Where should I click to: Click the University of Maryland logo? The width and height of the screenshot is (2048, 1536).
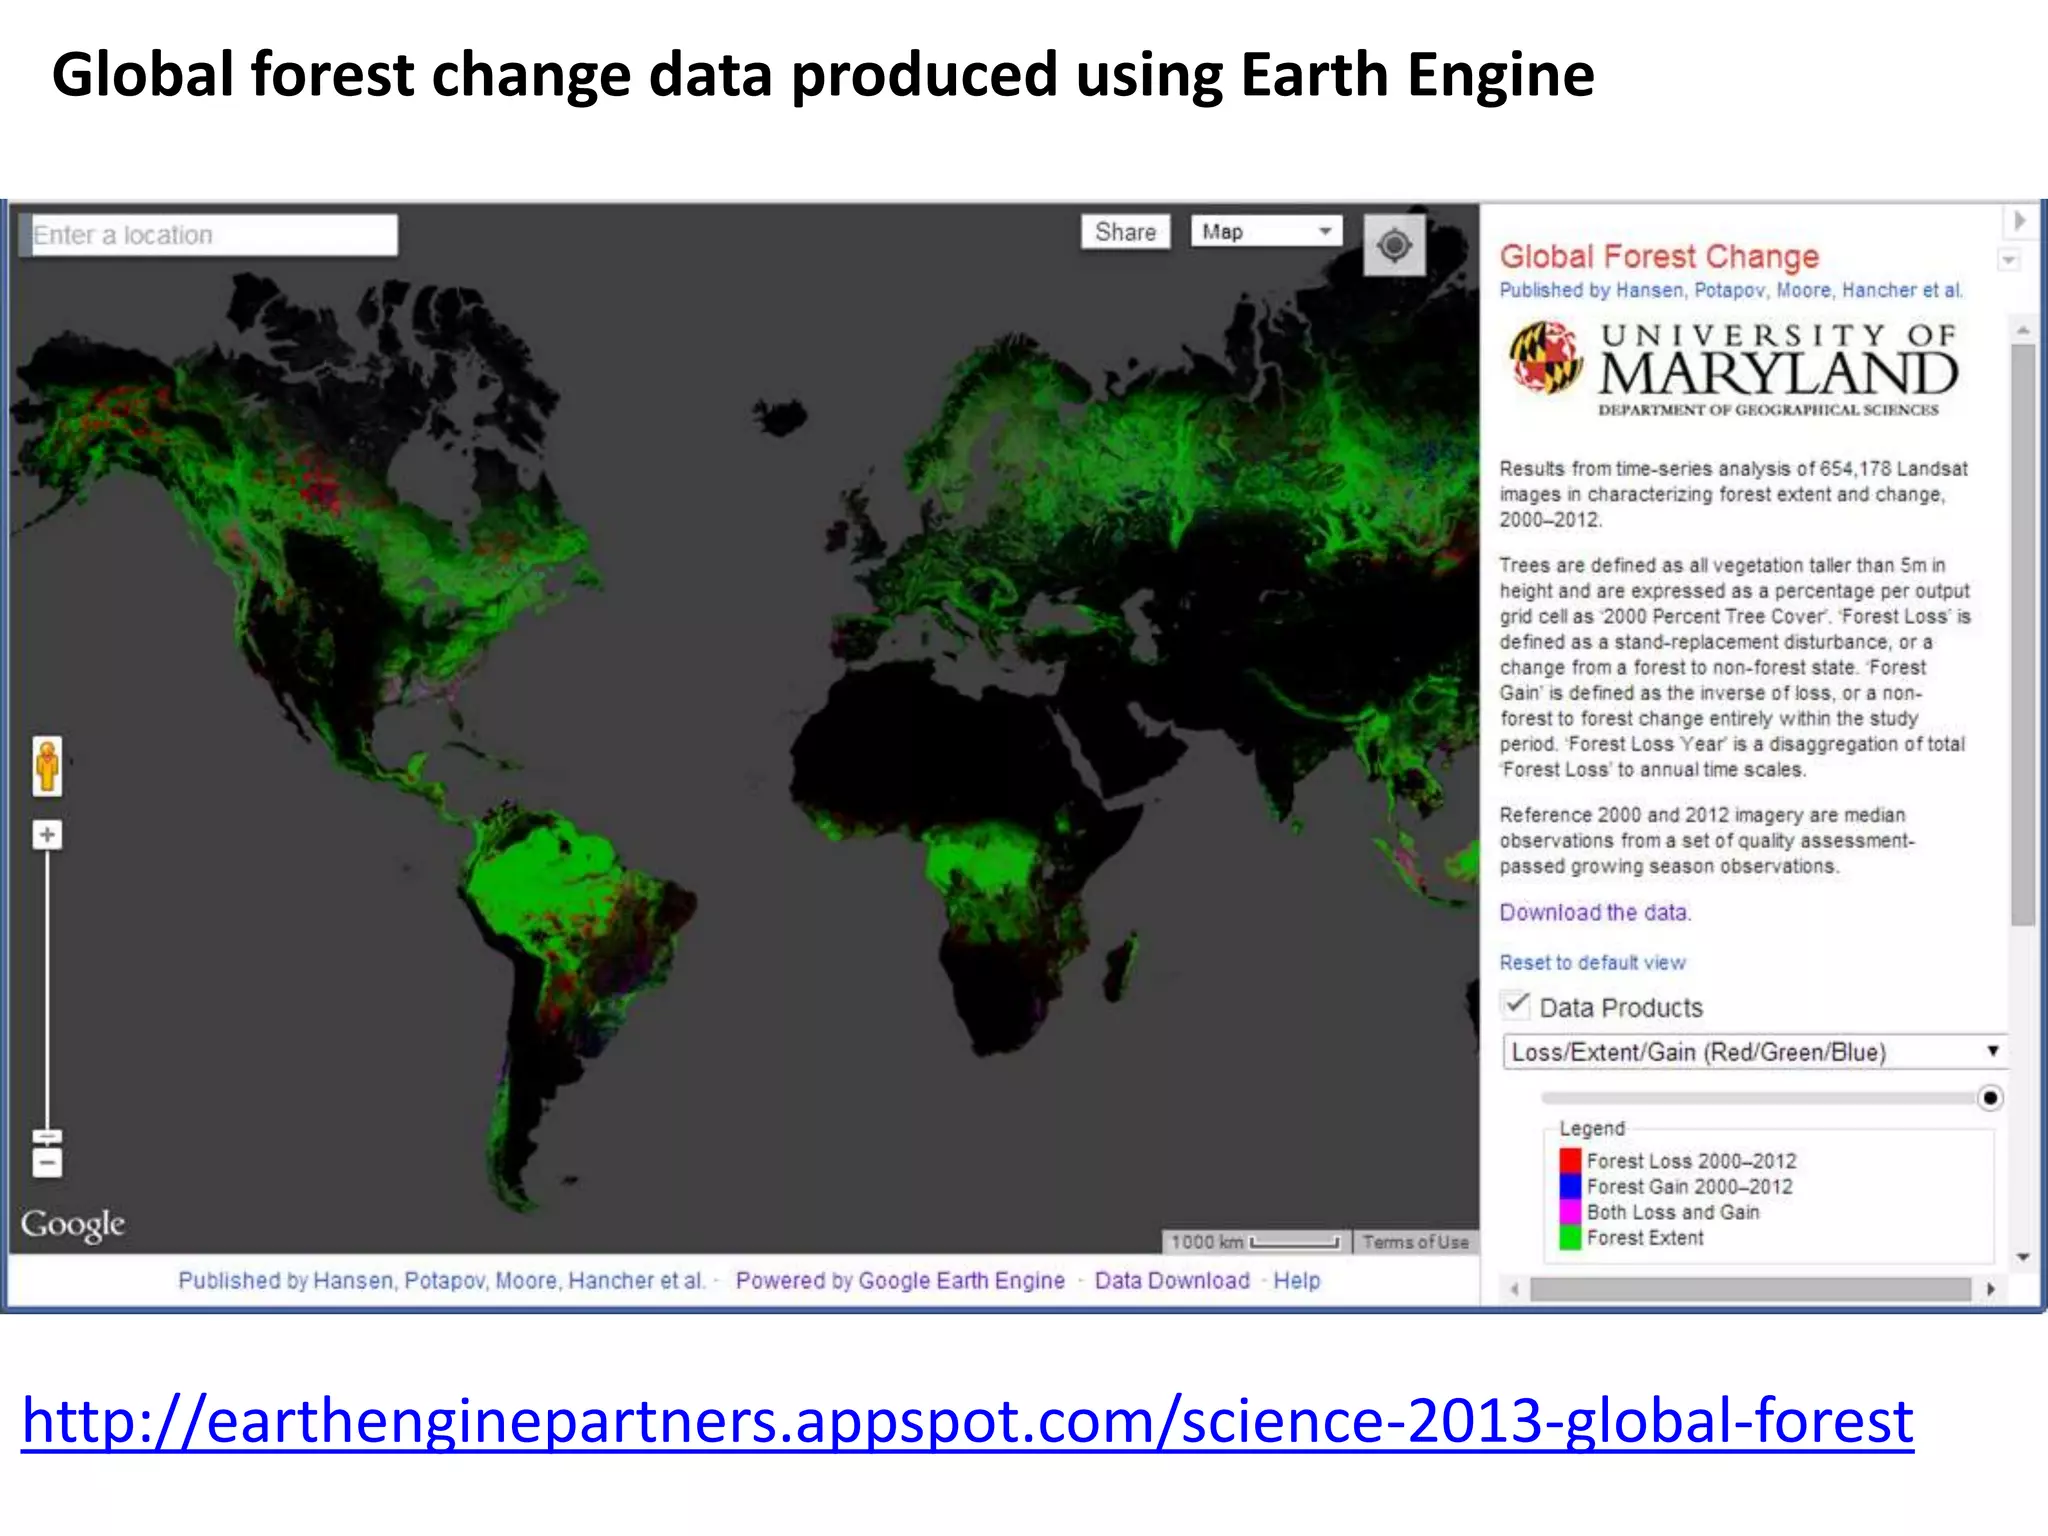pos(1733,367)
